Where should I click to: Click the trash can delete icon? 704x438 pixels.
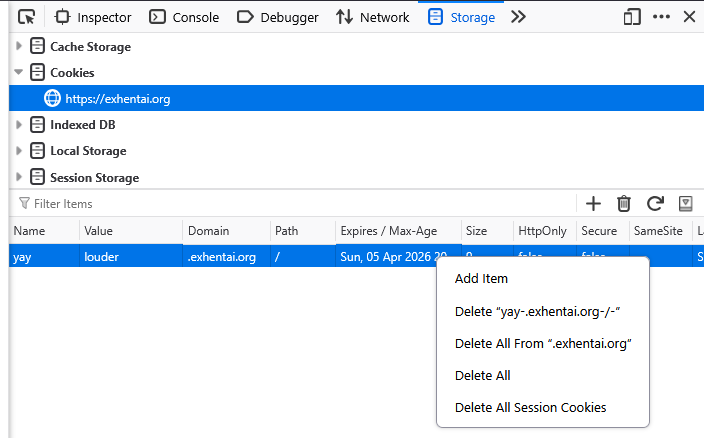point(624,204)
